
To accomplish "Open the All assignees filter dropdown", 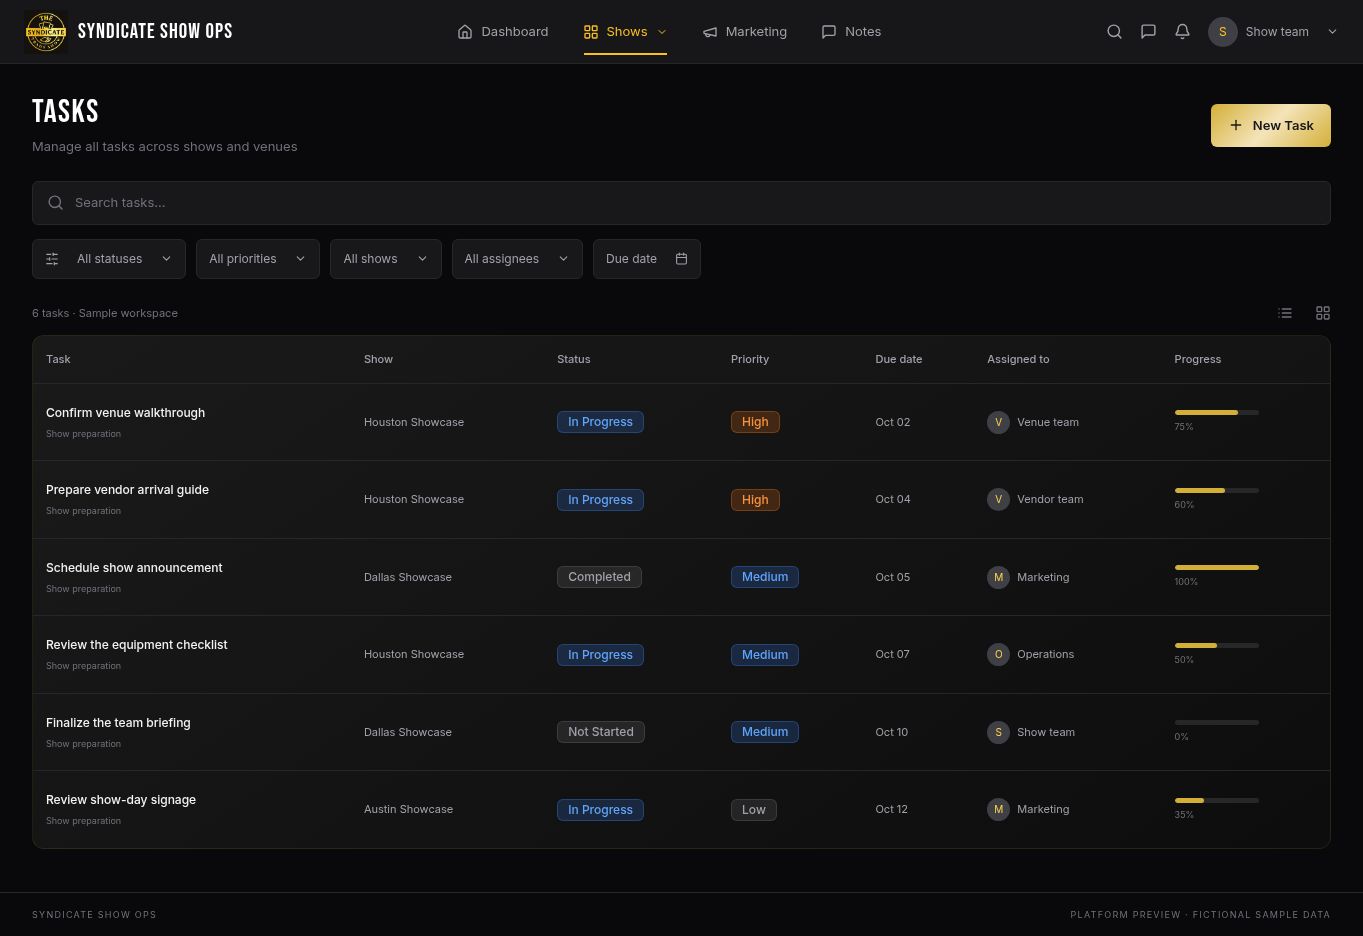I will (517, 259).
